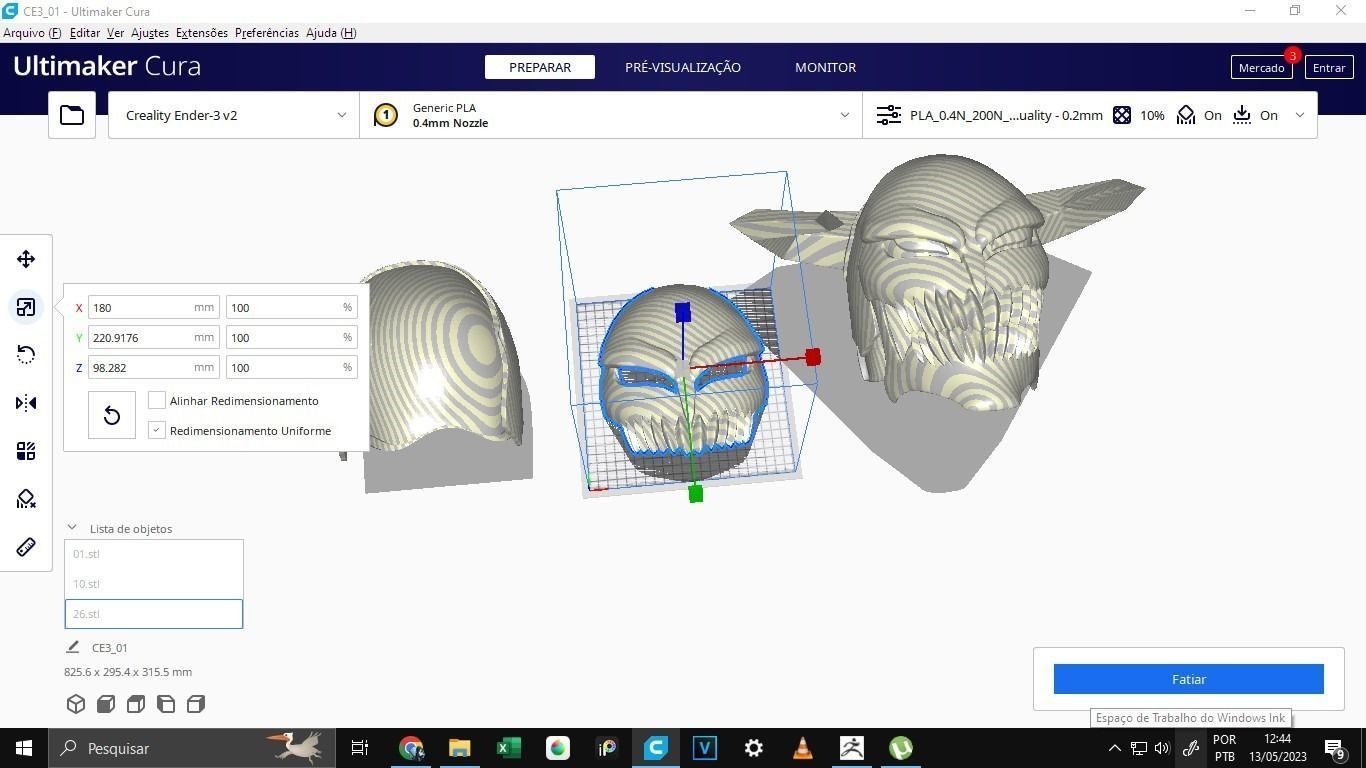Click Z scale percent field
The height and width of the screenshot is (768, 1366).
(291, 367)
